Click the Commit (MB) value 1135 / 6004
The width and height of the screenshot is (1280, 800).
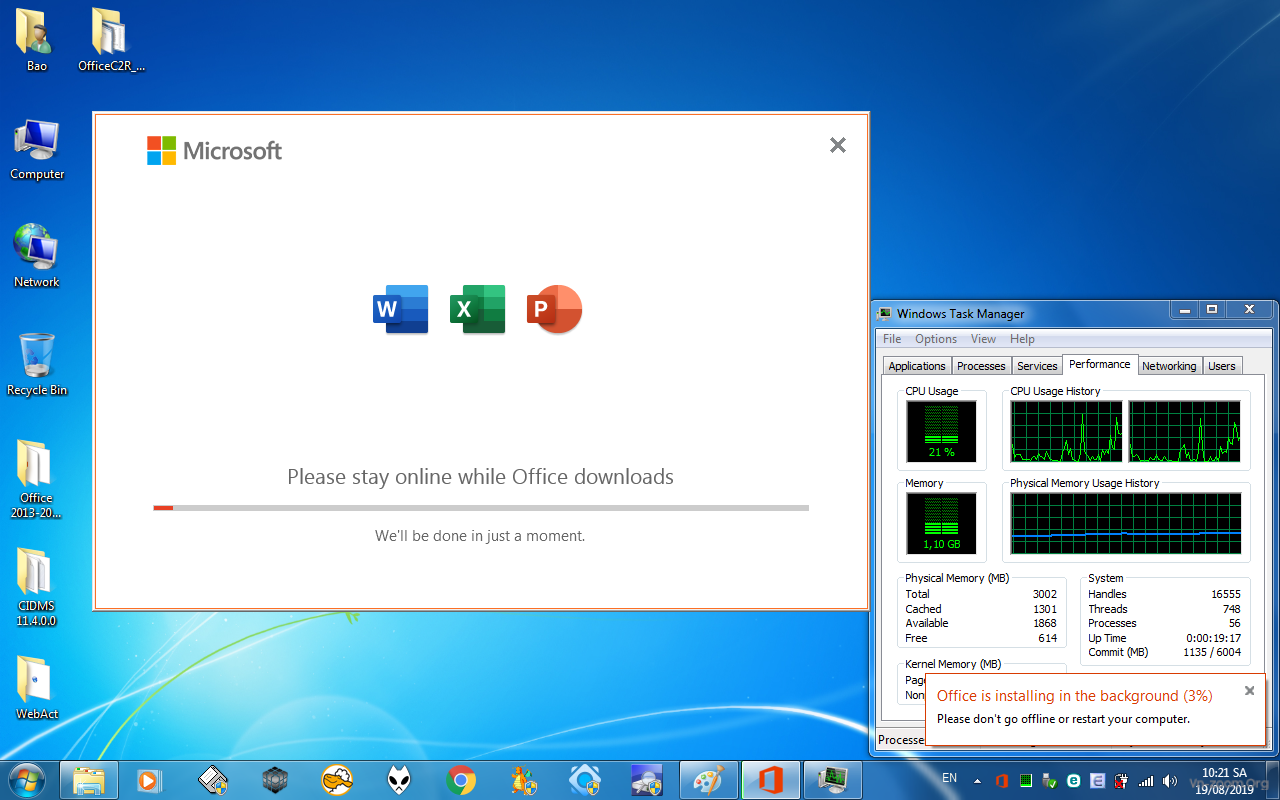(1212, 652)
